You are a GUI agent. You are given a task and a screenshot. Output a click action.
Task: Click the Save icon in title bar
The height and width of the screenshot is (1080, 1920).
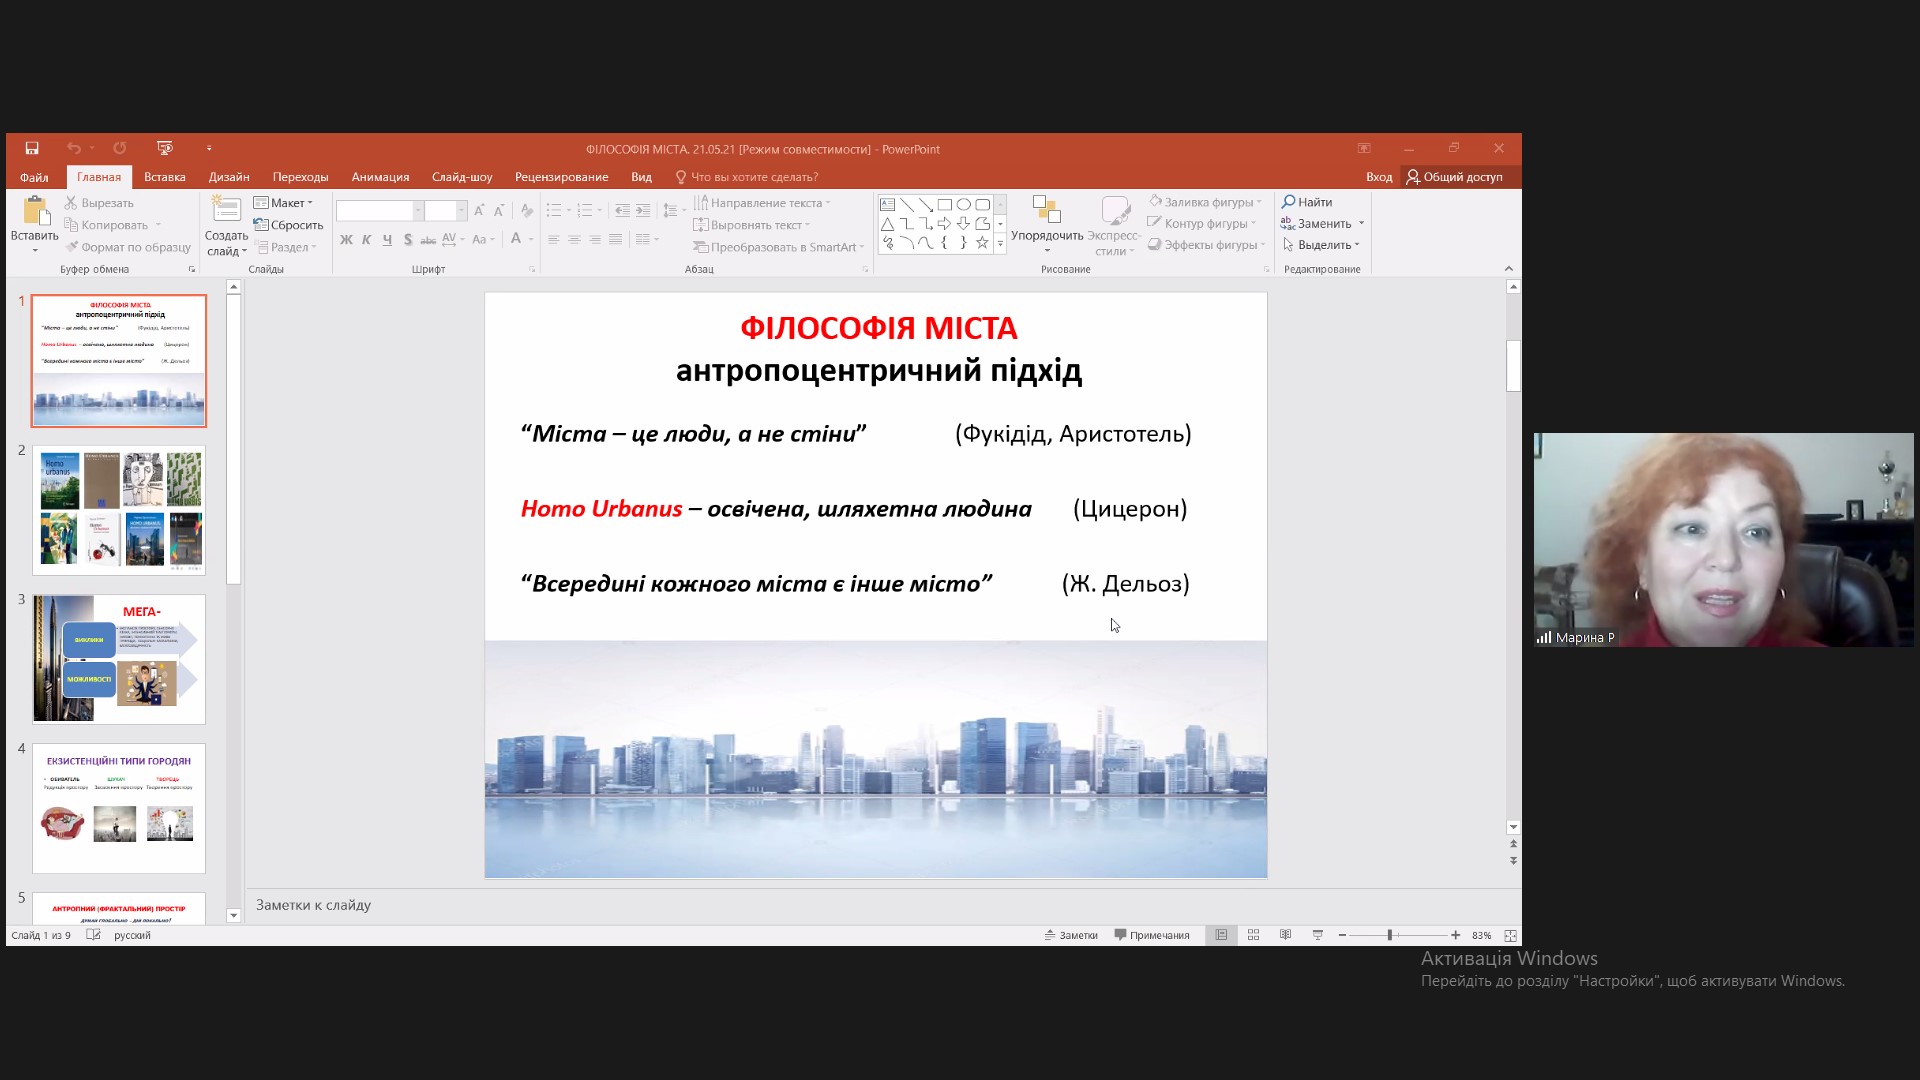tap(32, 148)
